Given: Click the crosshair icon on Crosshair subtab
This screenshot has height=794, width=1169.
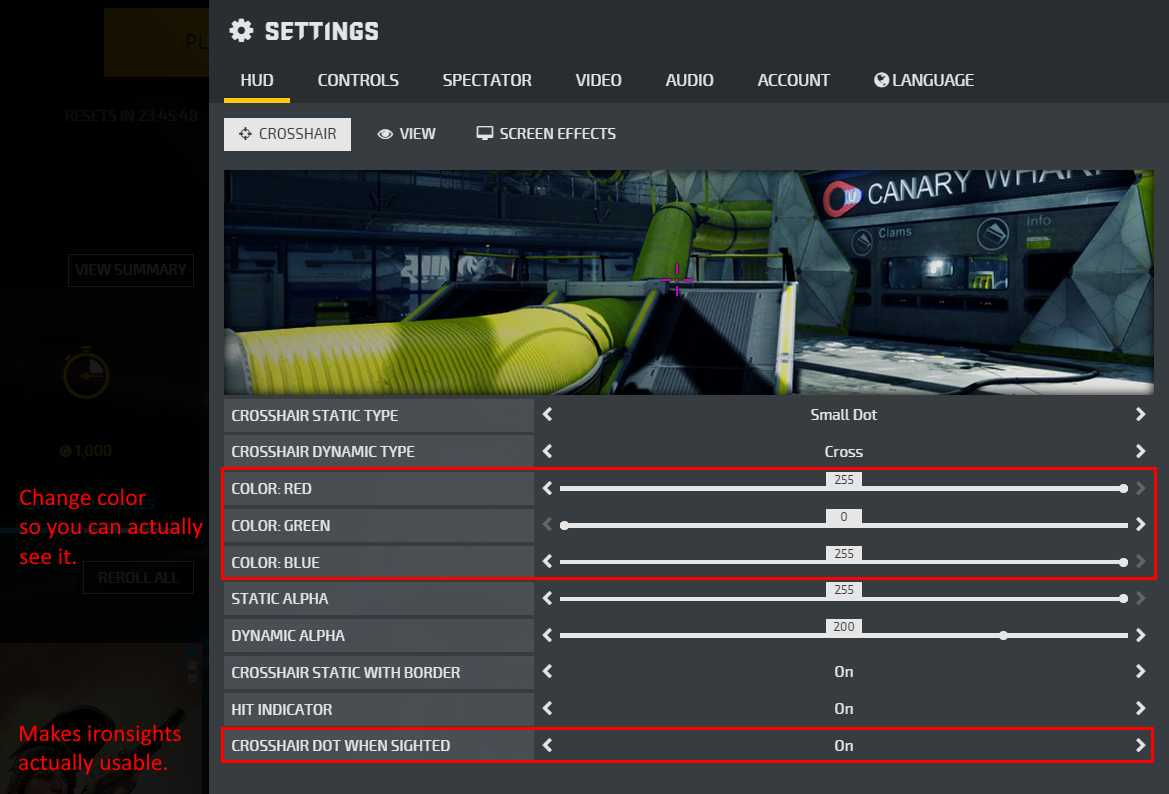Looking at the screenshot, I should pos(245,134).
